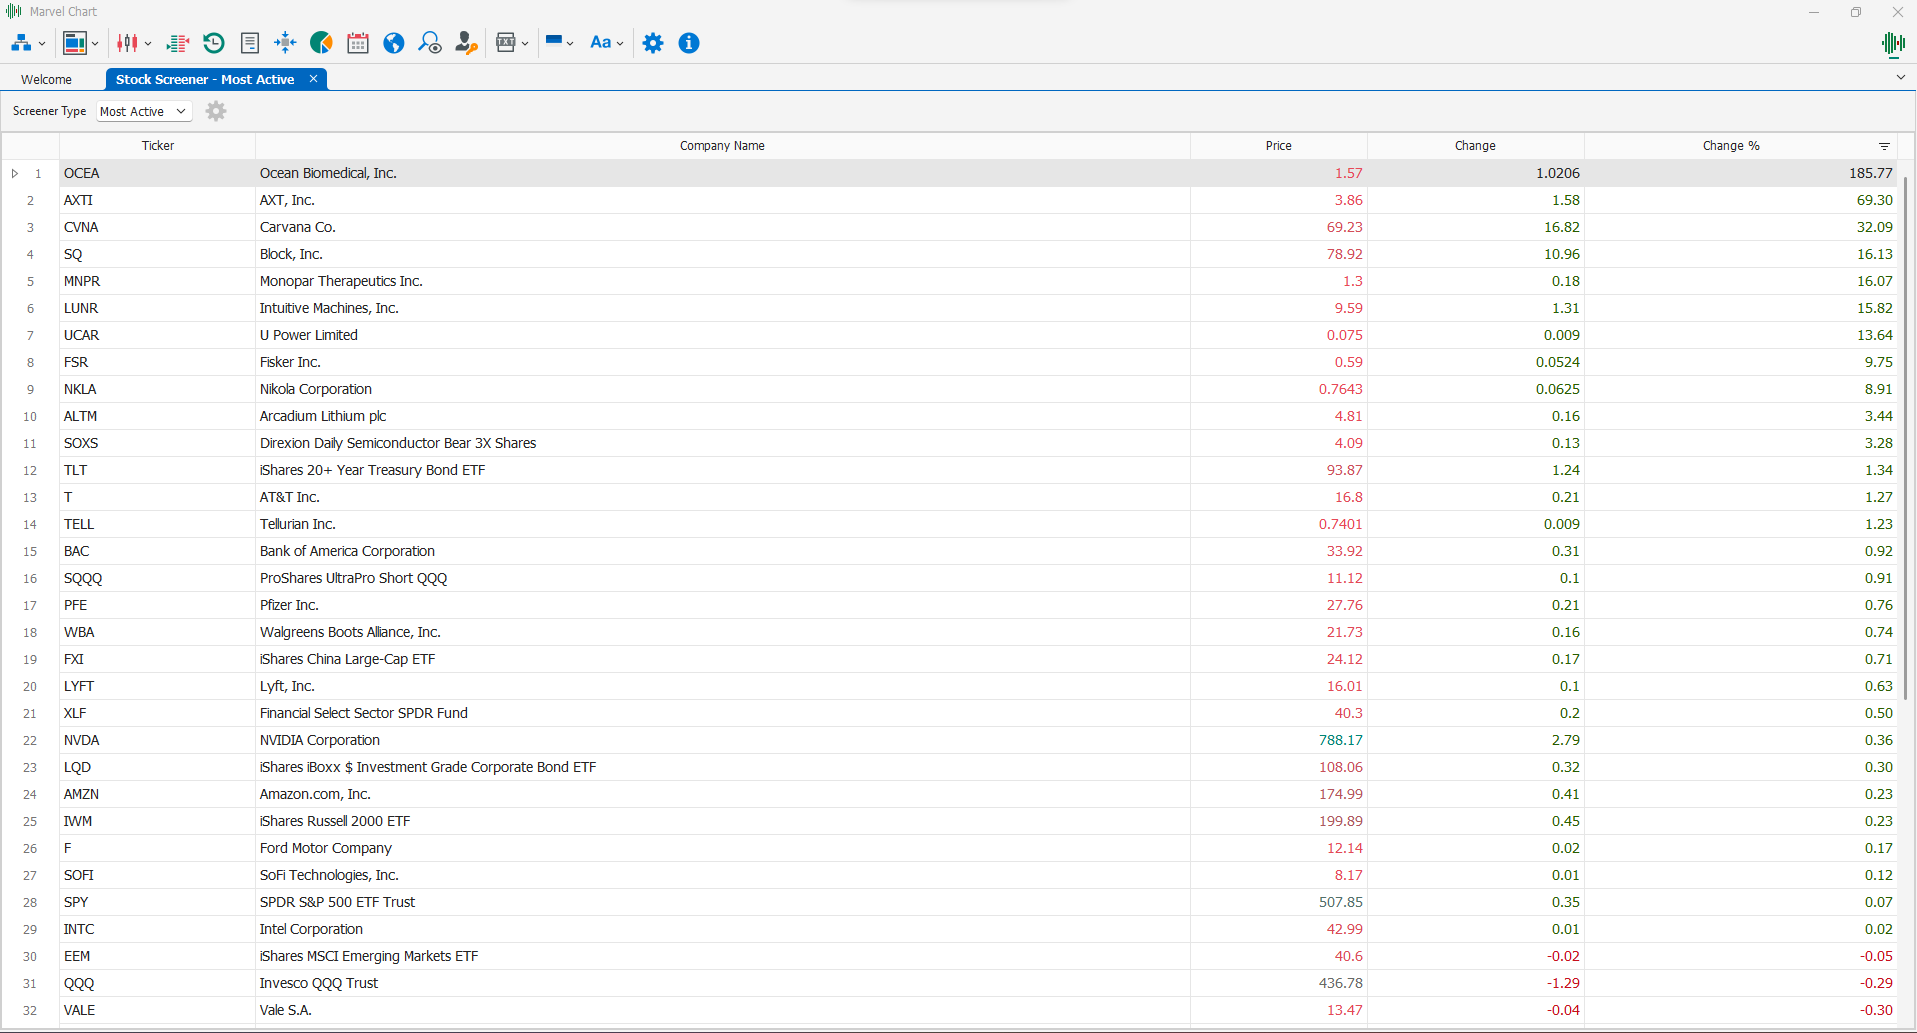Click the U Power Limited company name
Viewport: 1917px width, 1033px height.
pyautogui.click(x=308, y=335)
